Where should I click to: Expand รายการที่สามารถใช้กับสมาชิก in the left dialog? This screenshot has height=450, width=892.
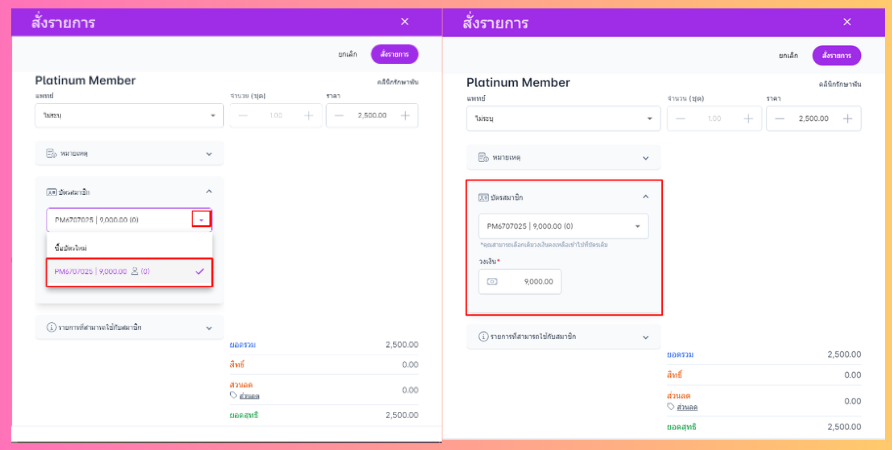click(x=129, y=328)
